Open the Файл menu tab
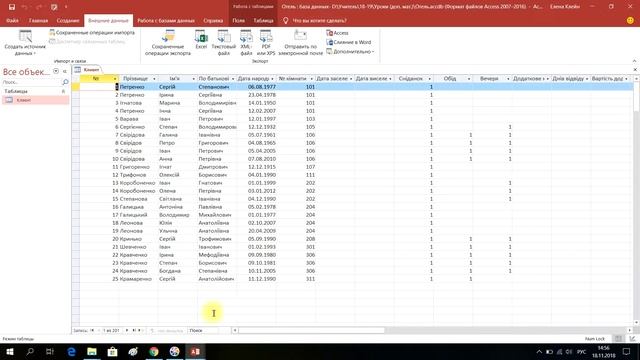 click(12, 20)
